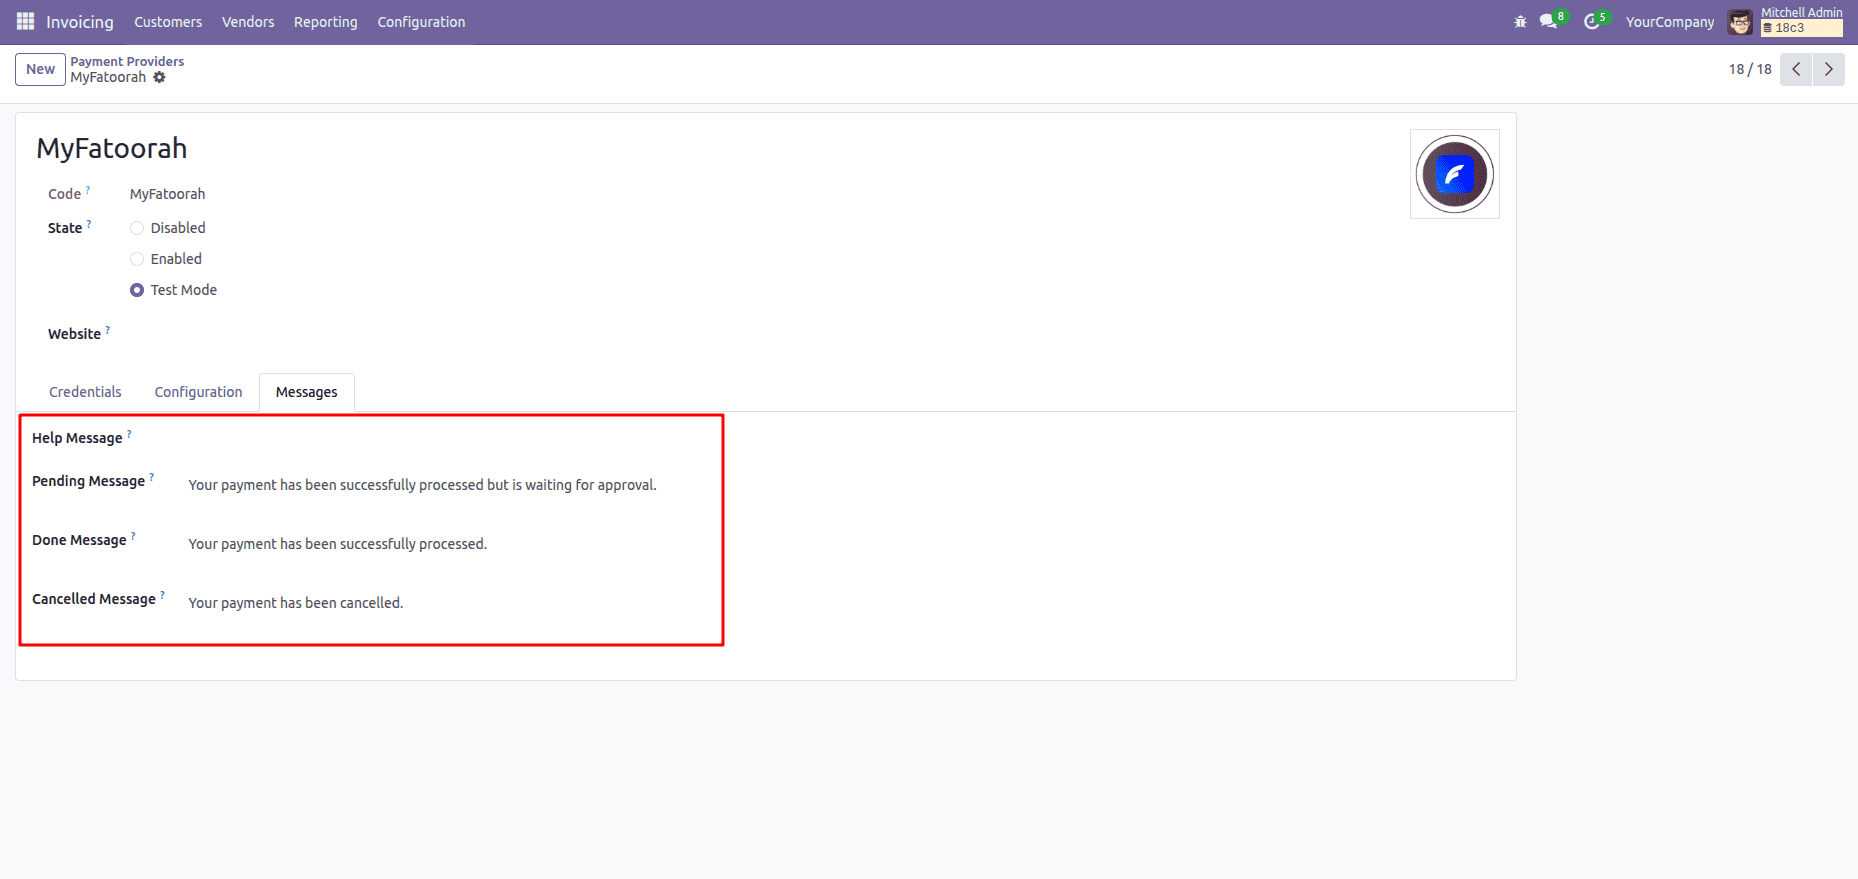Edit the cancelled message text
This screenshot has height=879, width=1858.
click(x=295, y=603)
